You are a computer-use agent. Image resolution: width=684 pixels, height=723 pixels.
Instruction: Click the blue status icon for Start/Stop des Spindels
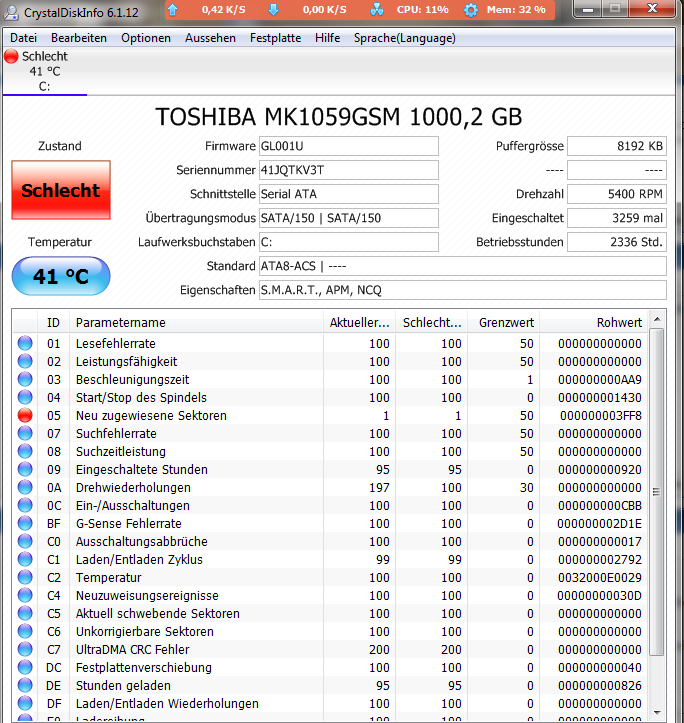25,397
